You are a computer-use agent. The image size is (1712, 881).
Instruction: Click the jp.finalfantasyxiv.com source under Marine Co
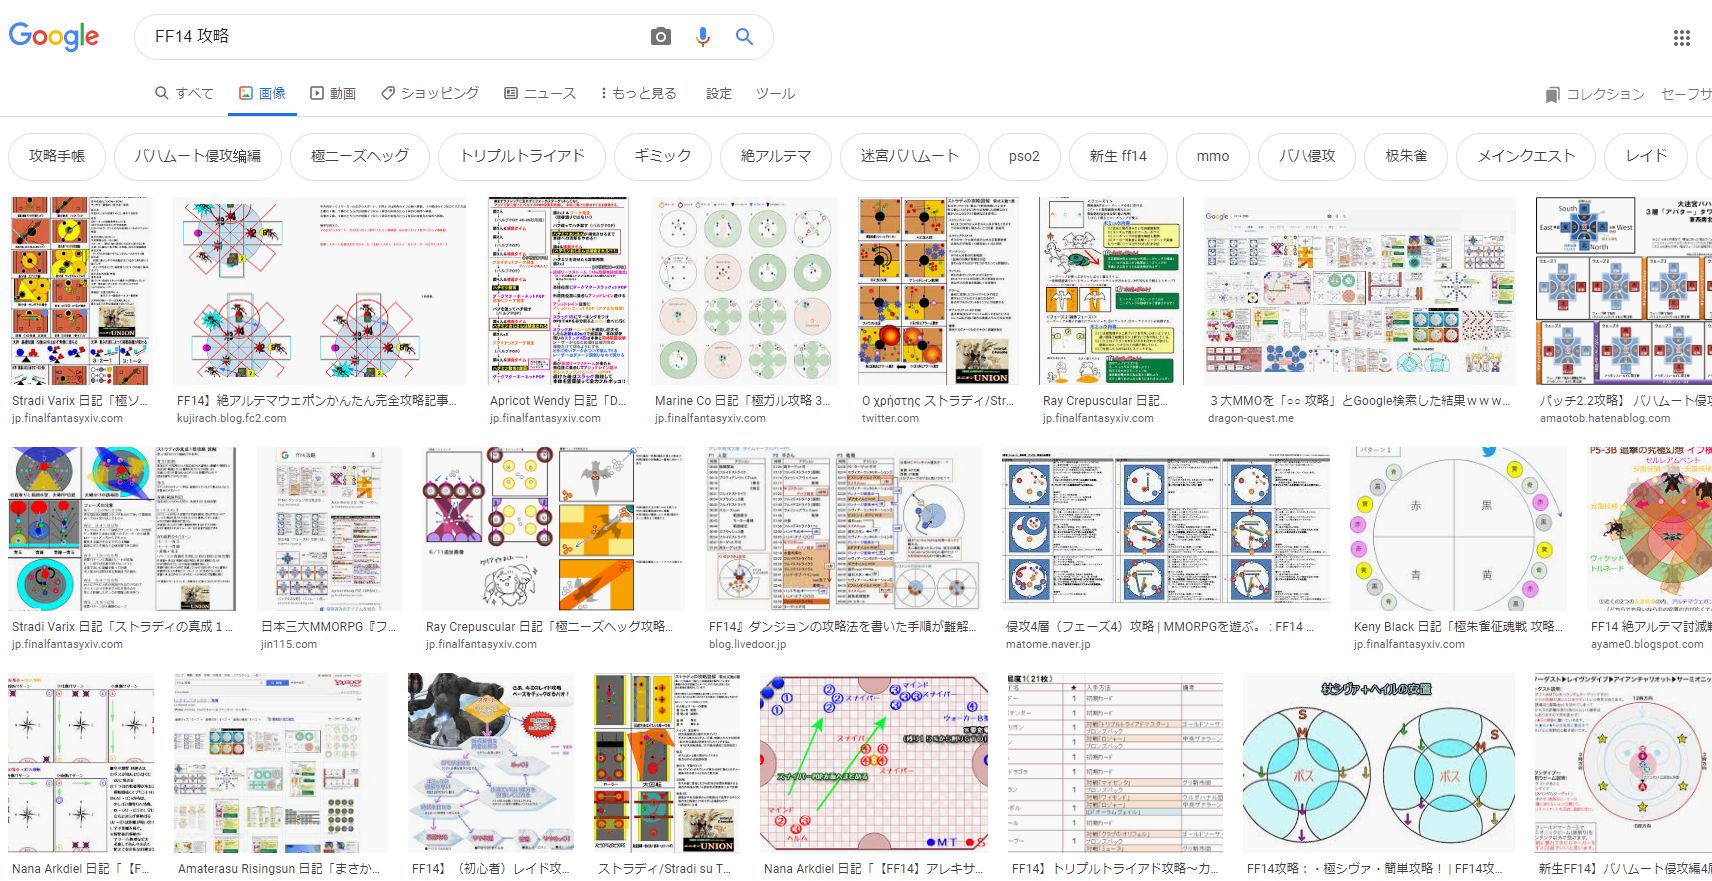coord(710,418)
